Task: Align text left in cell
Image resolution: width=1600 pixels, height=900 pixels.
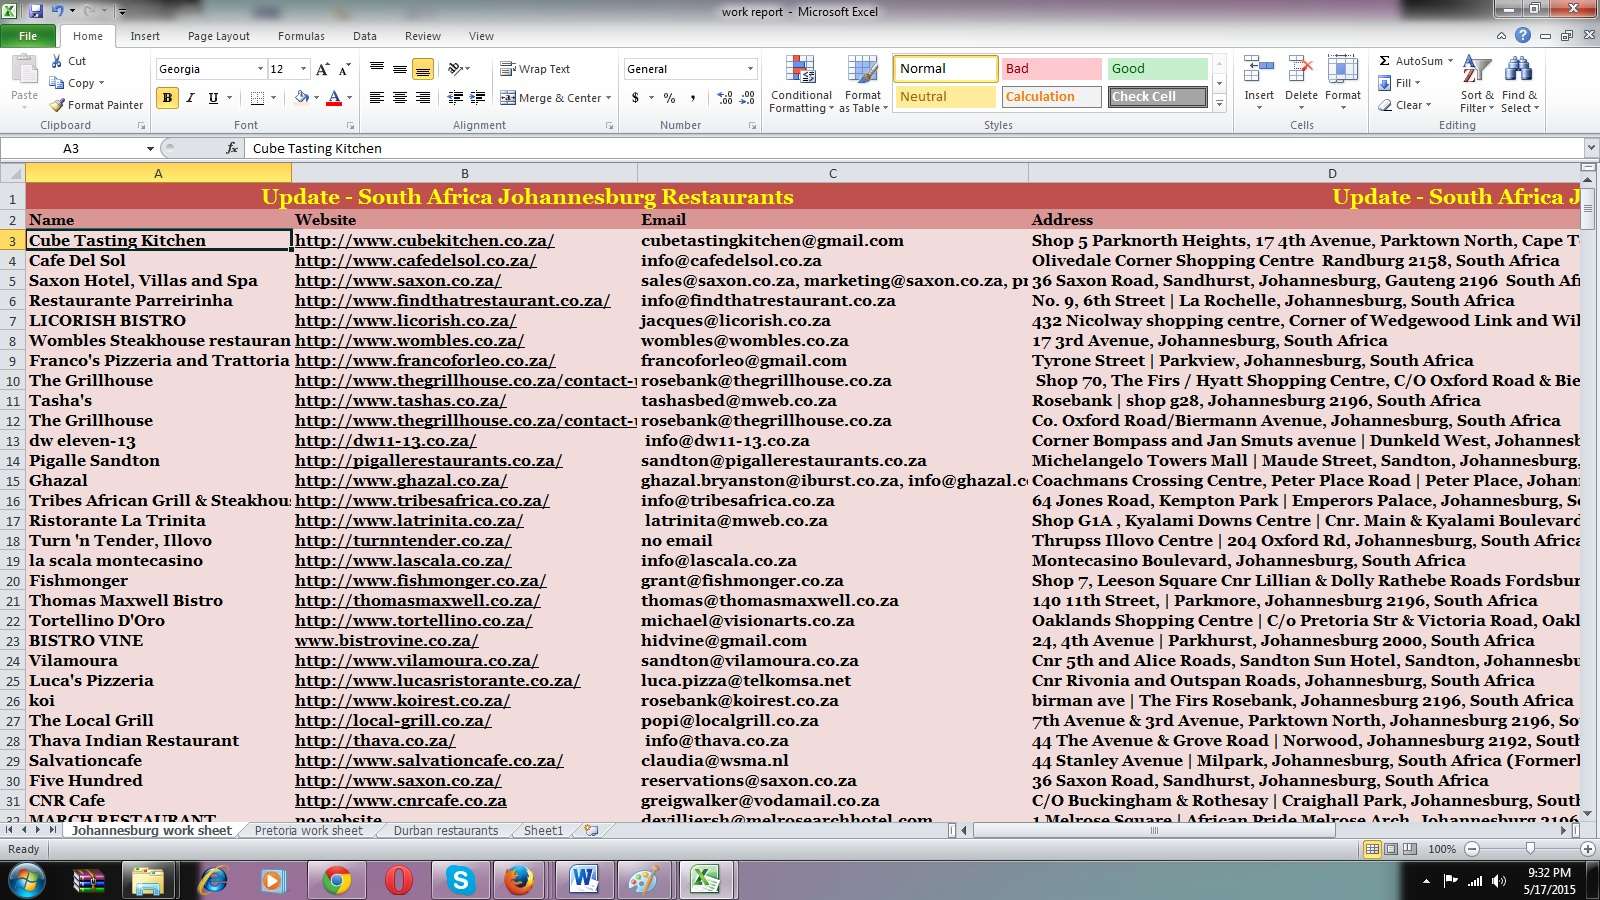Action: [377, 98]
